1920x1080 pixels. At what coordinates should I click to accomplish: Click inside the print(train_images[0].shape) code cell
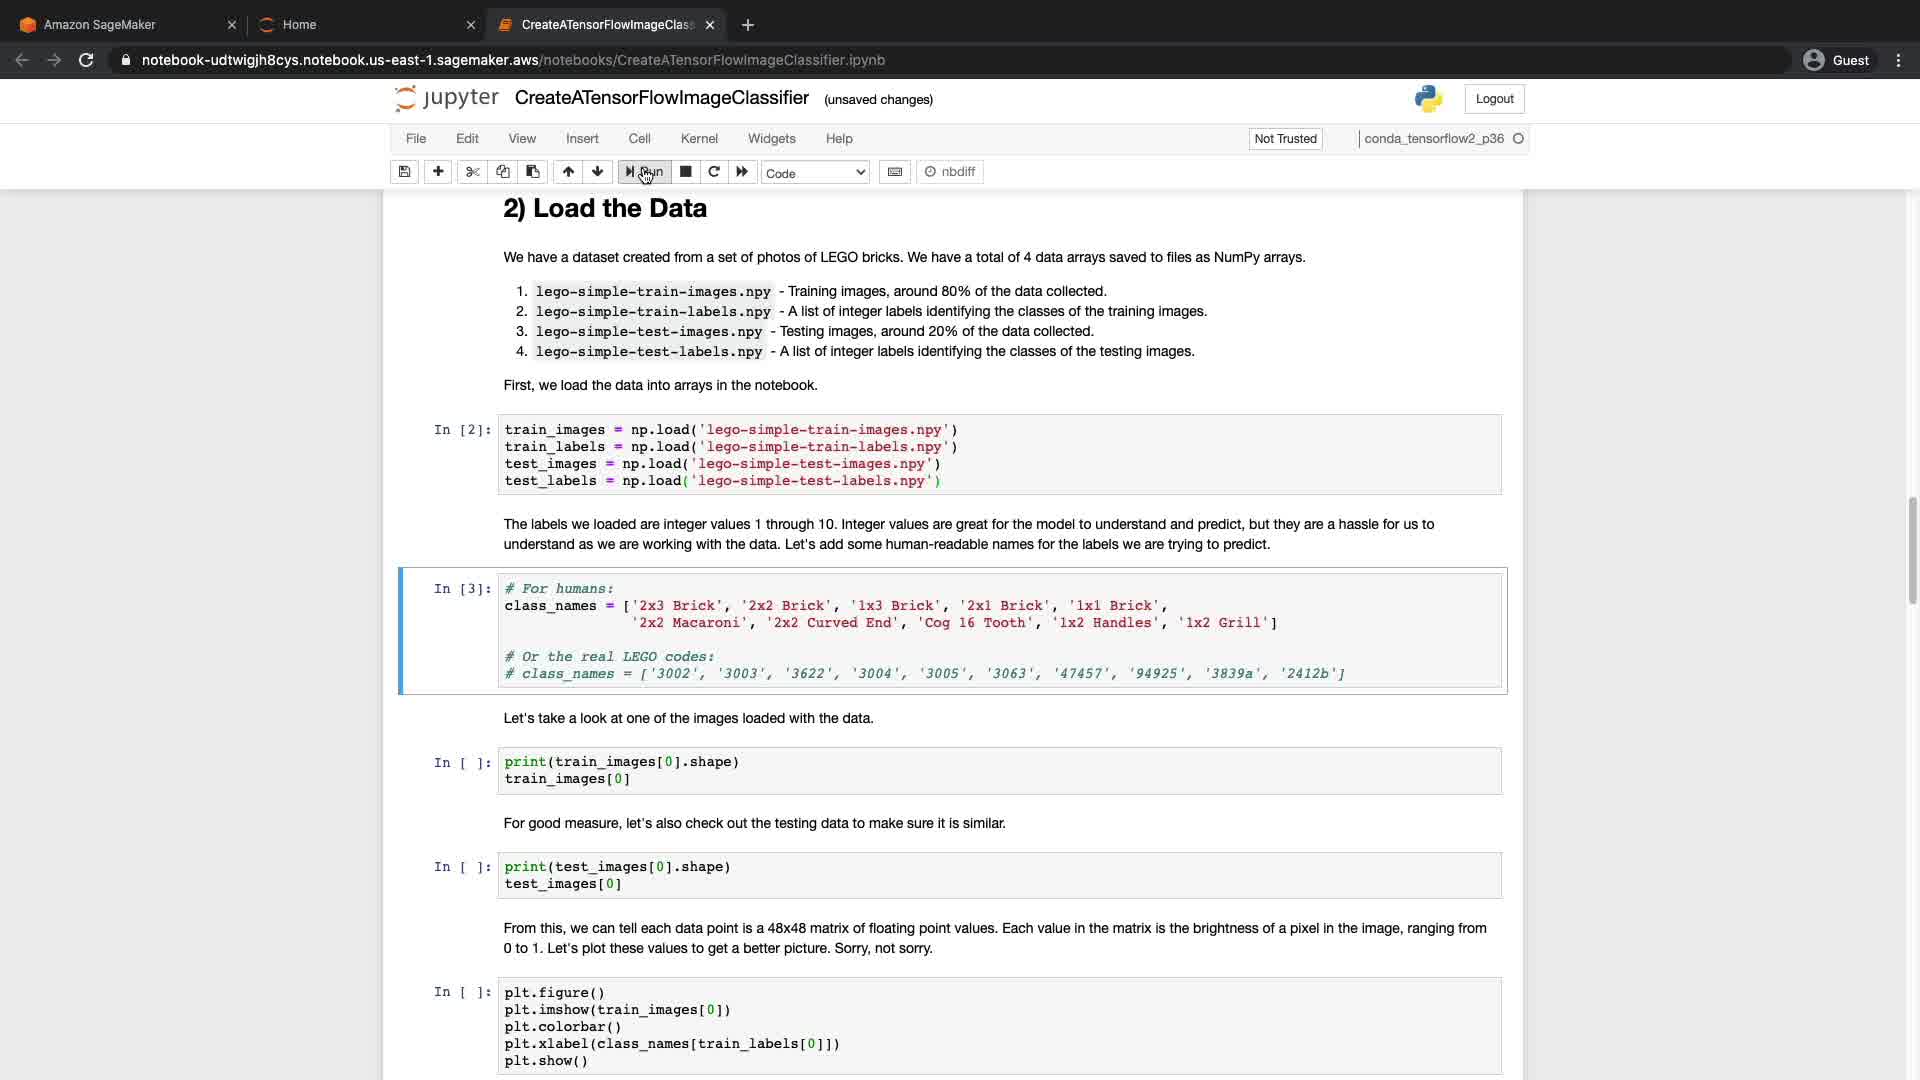(x=1000, y=770)
